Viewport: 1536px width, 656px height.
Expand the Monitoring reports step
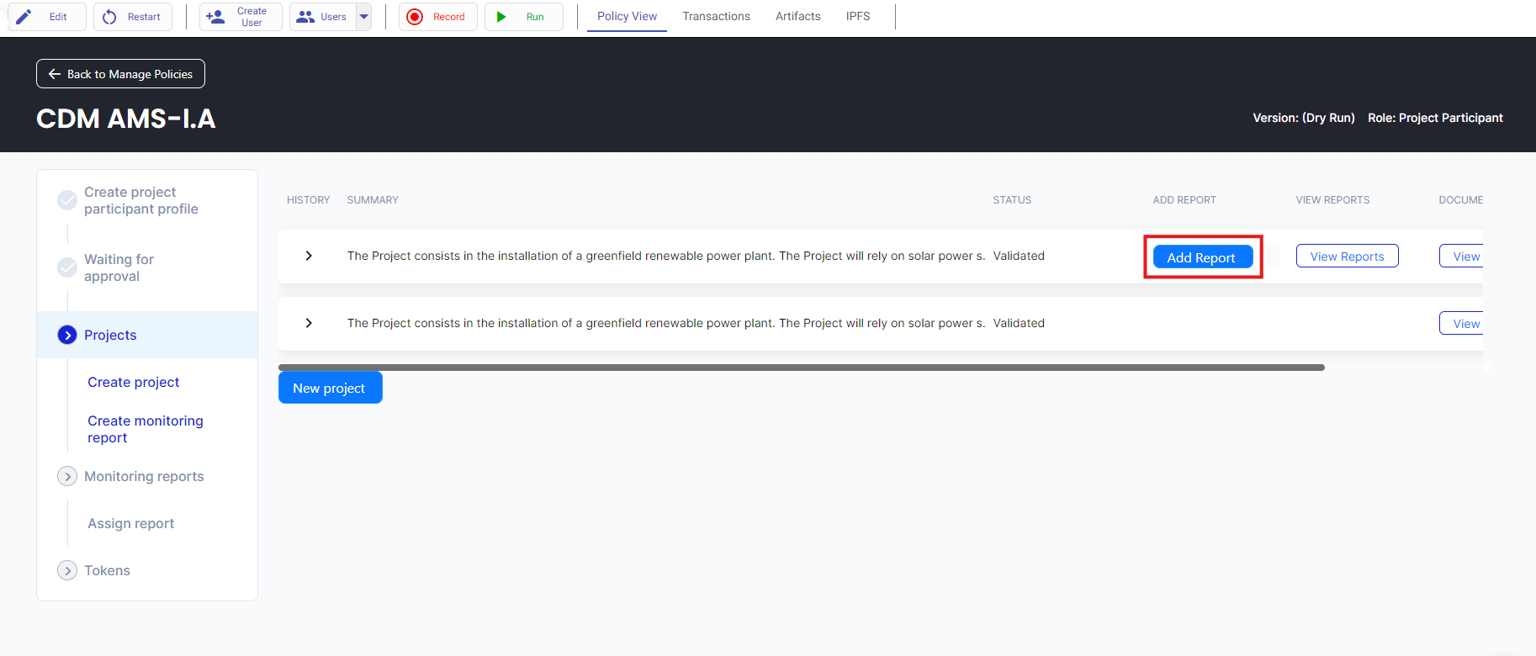[x=67, y=476]
